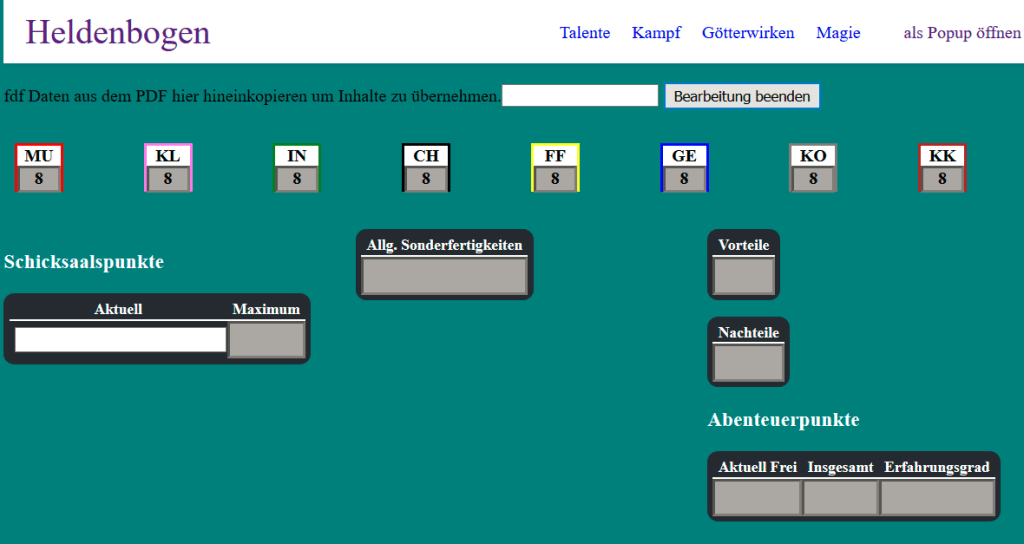Click the IN attribute value field

point(297,179)
